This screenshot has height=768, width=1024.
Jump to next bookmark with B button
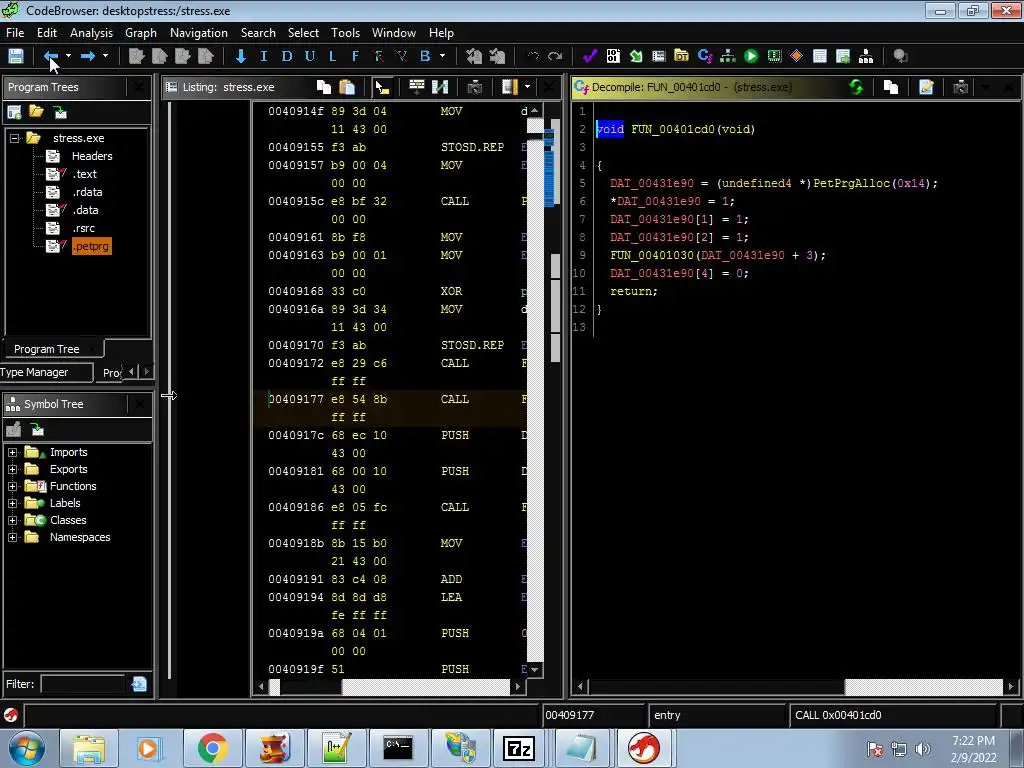click(x=425, y=56)
